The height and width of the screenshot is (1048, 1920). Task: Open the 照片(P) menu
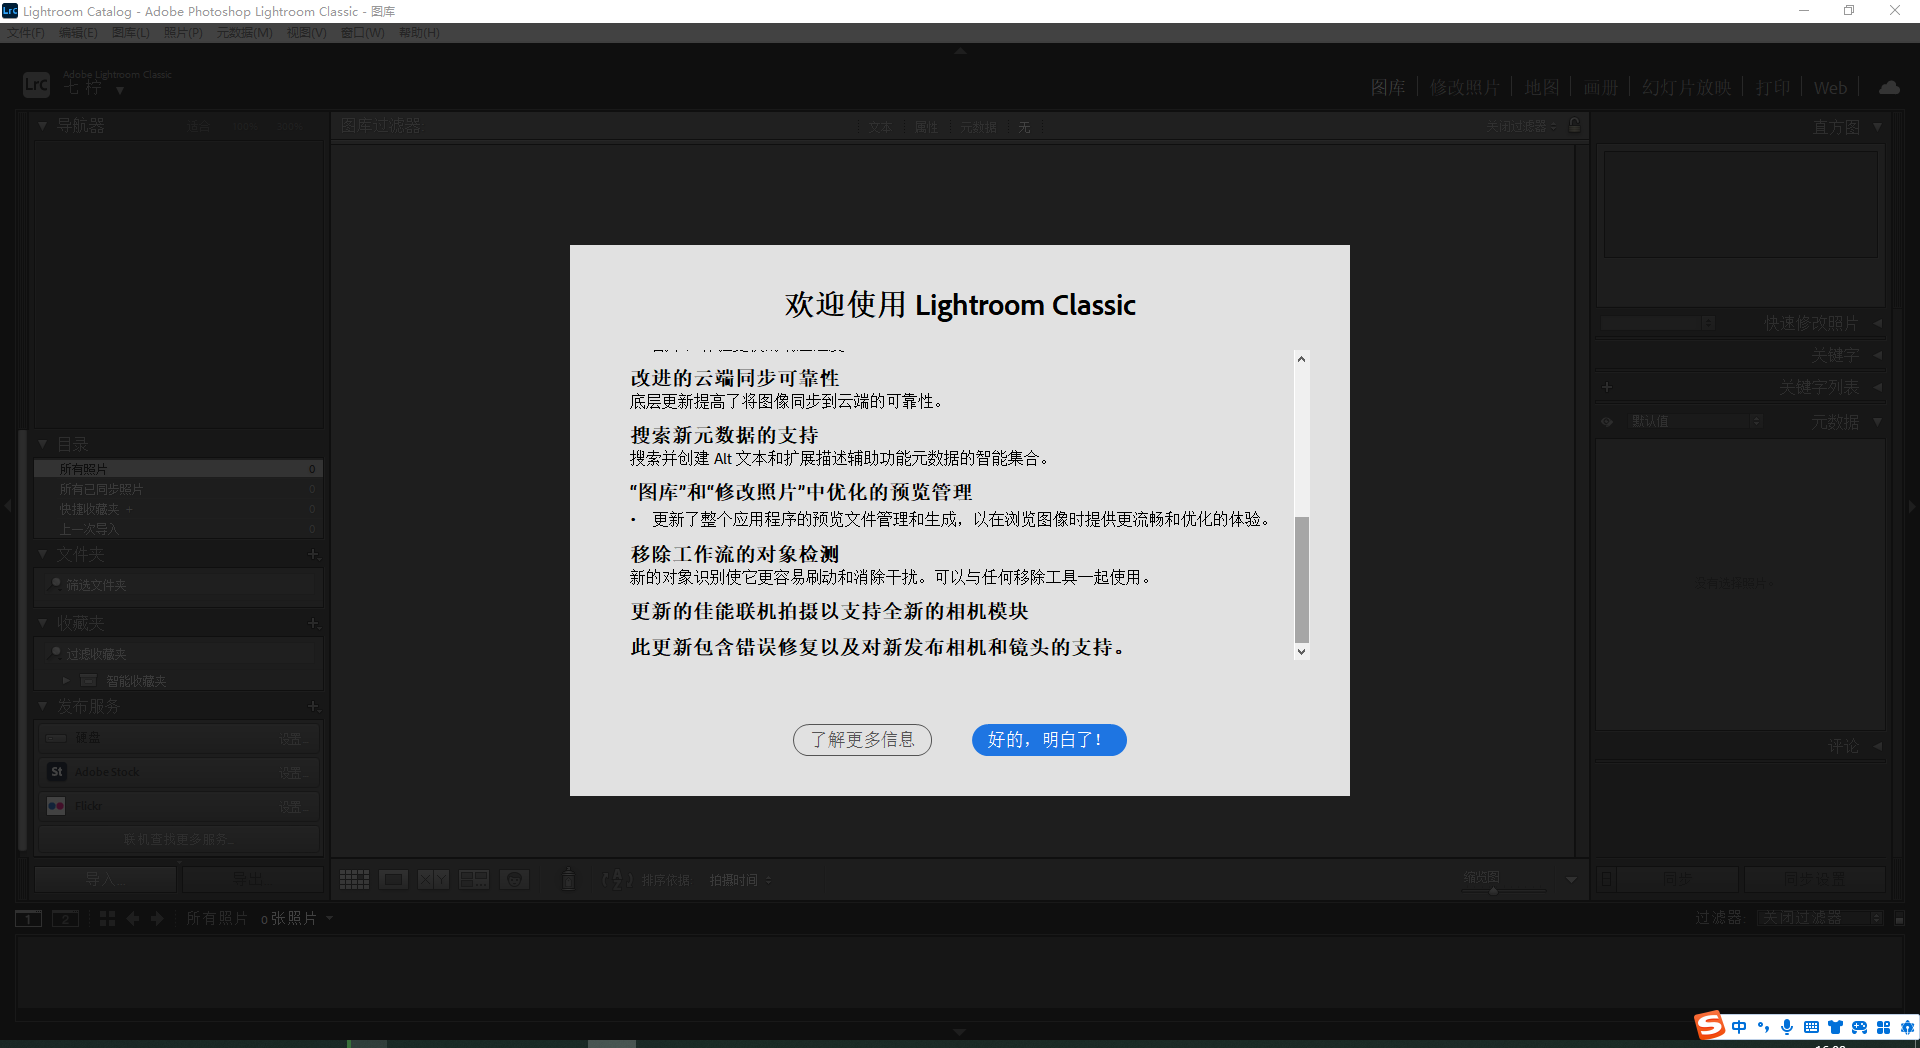click(x=183, y=33)
